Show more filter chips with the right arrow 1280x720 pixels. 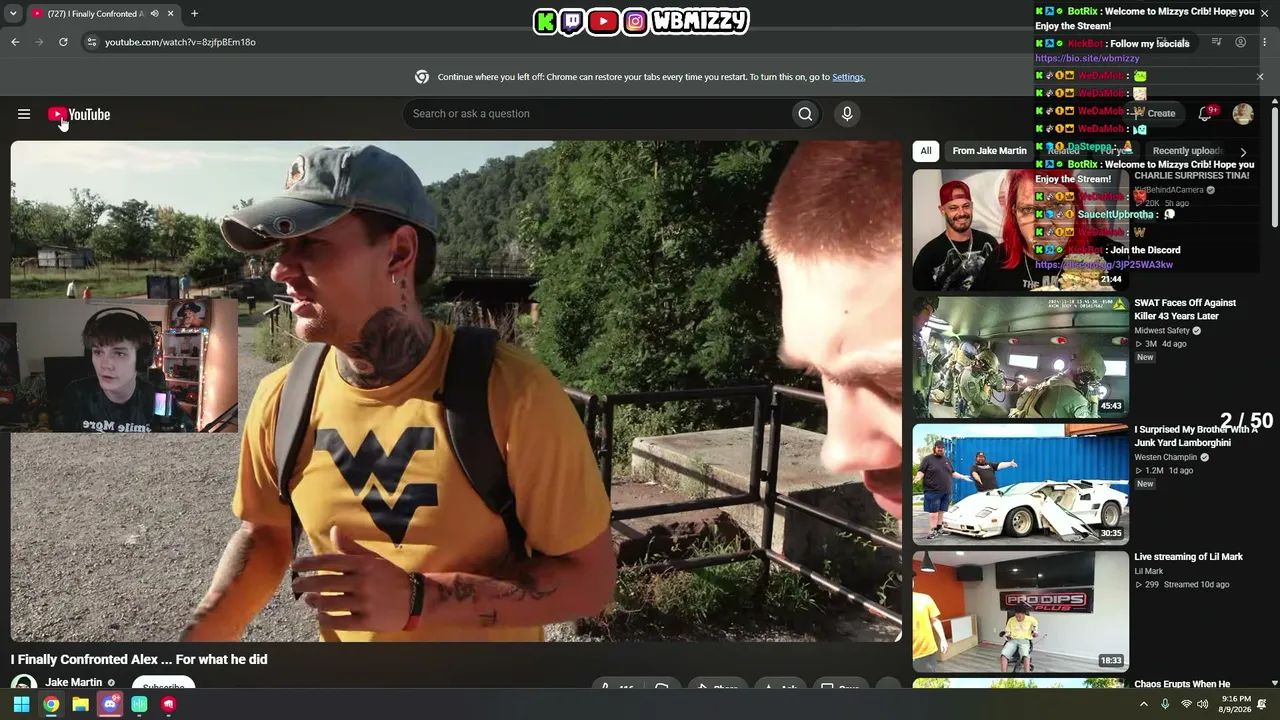[x=1243, y=151]
